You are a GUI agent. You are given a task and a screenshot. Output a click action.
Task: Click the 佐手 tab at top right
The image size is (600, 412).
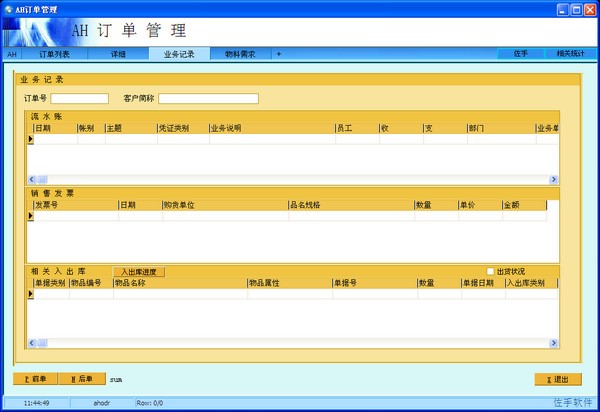pos(520,54)
